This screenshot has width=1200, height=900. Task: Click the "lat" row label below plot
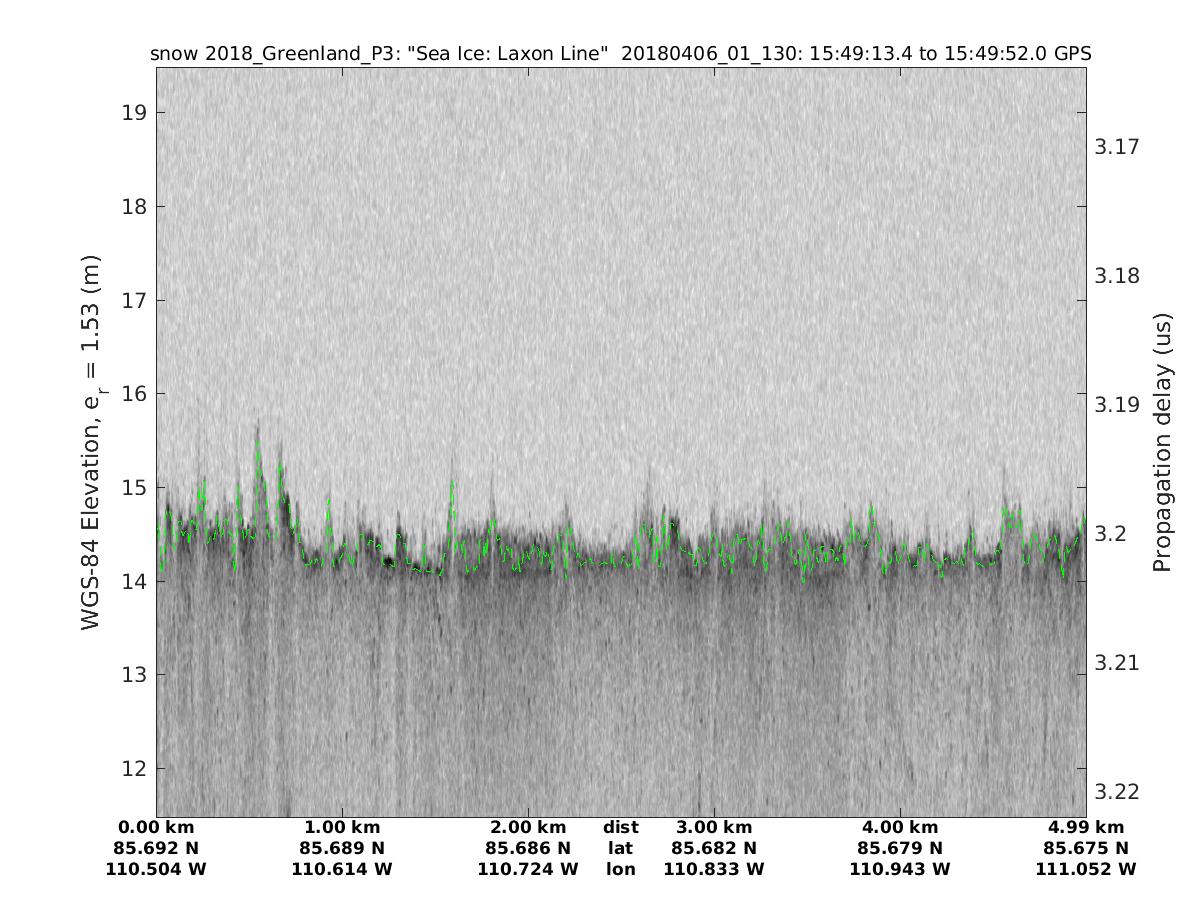(x=620, y=849)
